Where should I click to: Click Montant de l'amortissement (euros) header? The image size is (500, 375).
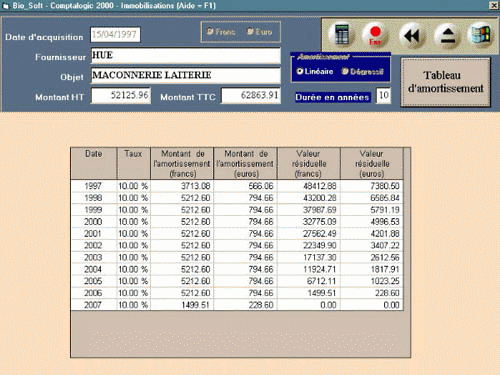245,163
